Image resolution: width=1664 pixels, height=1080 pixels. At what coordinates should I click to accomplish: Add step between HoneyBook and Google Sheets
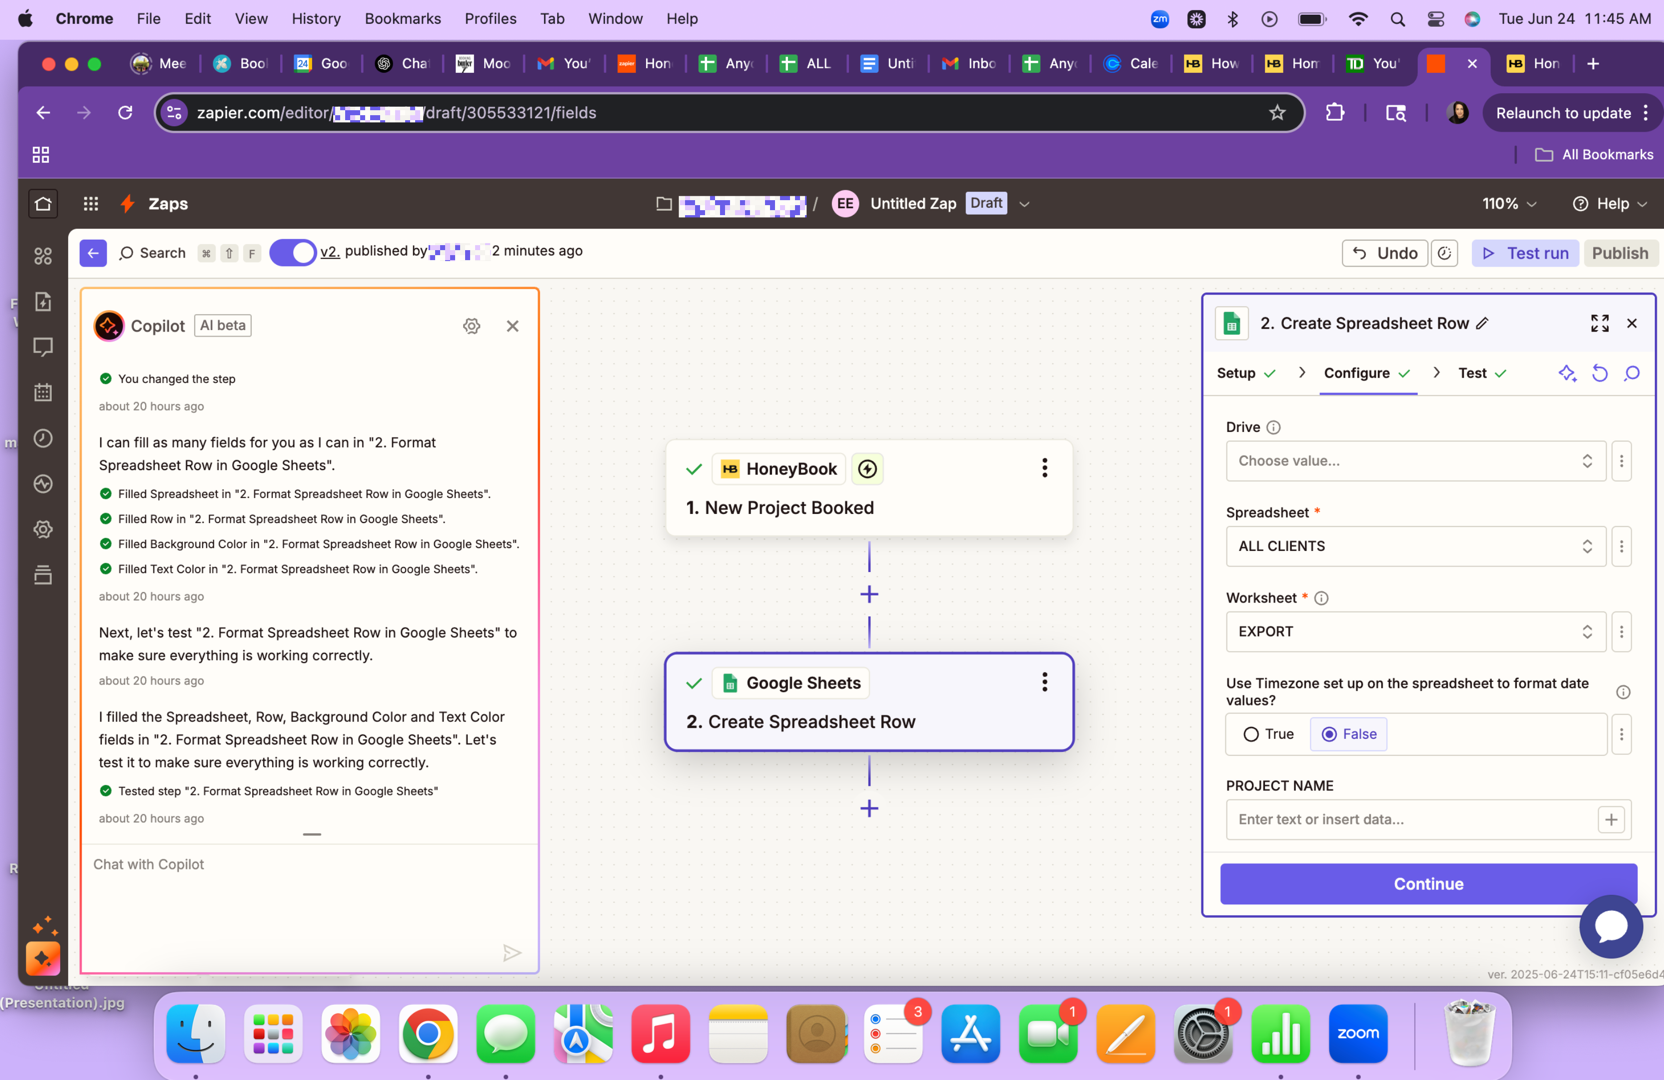coord(869,594)
